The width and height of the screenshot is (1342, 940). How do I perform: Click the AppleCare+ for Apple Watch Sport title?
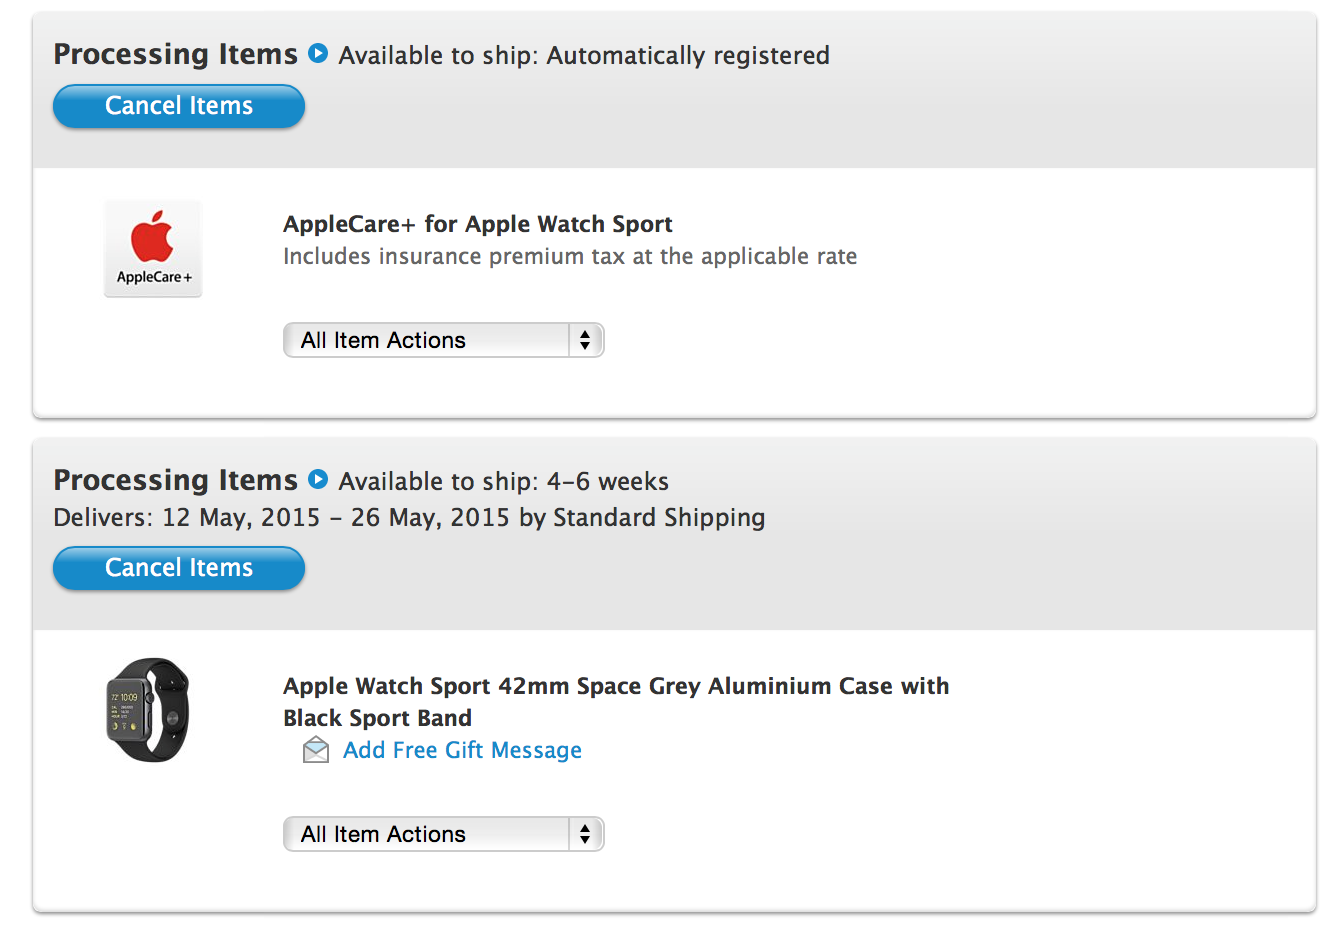point(478,224)
